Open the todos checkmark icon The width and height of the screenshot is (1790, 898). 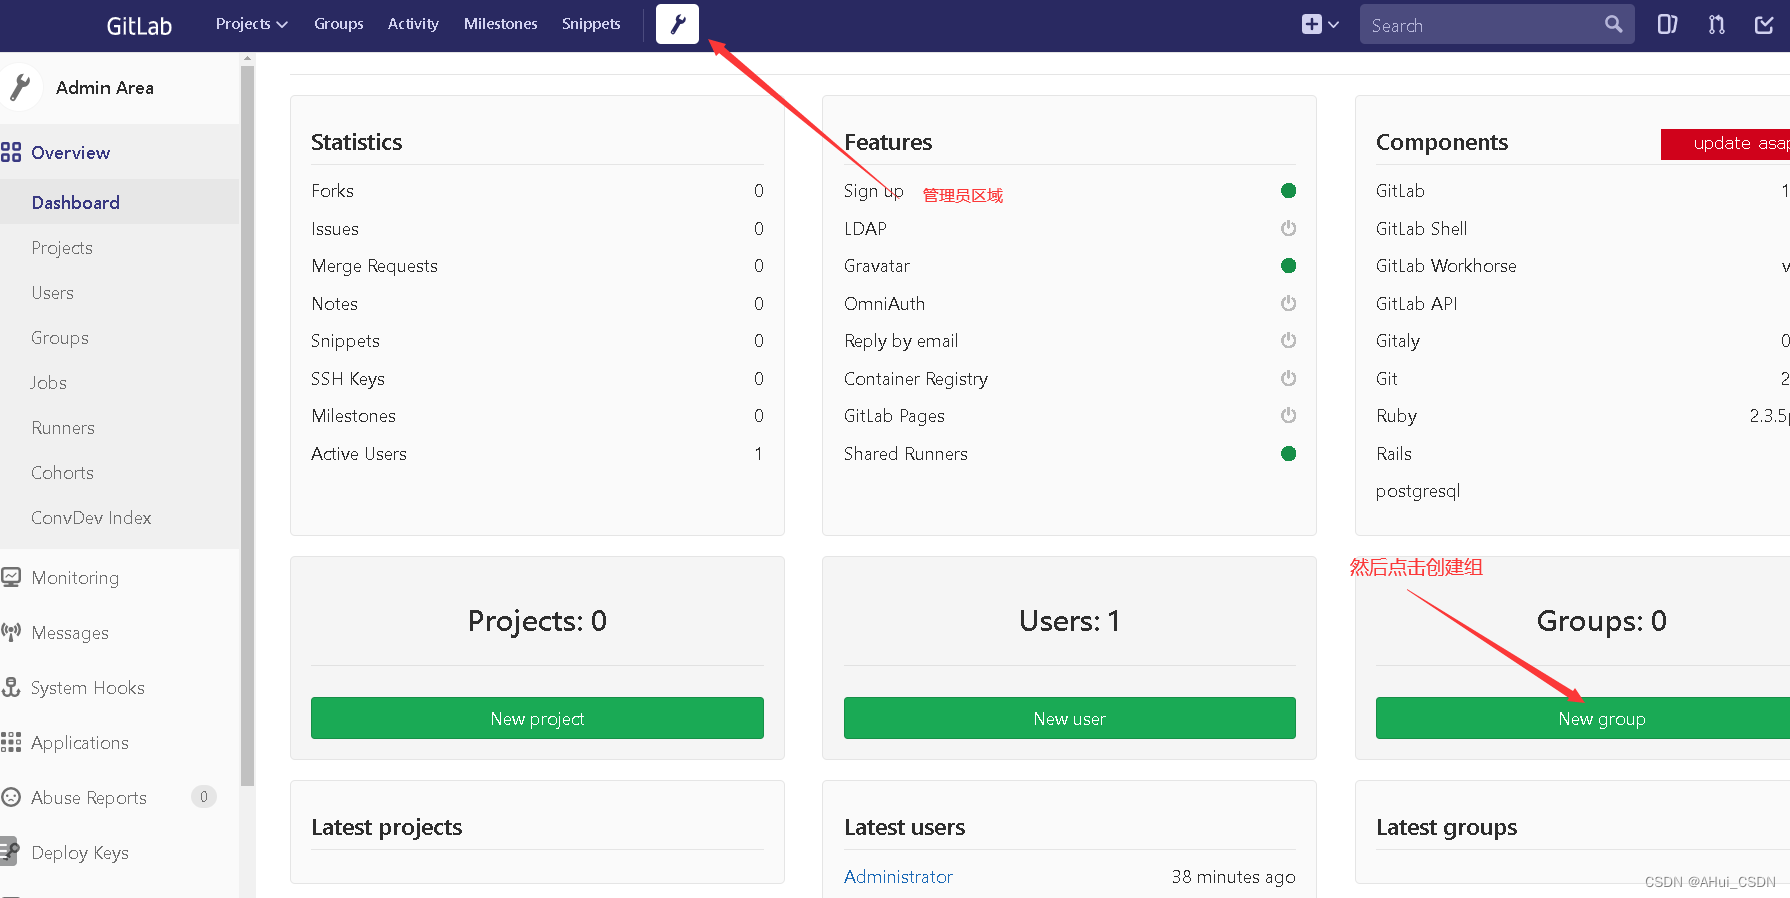[x=1764, y=24]
